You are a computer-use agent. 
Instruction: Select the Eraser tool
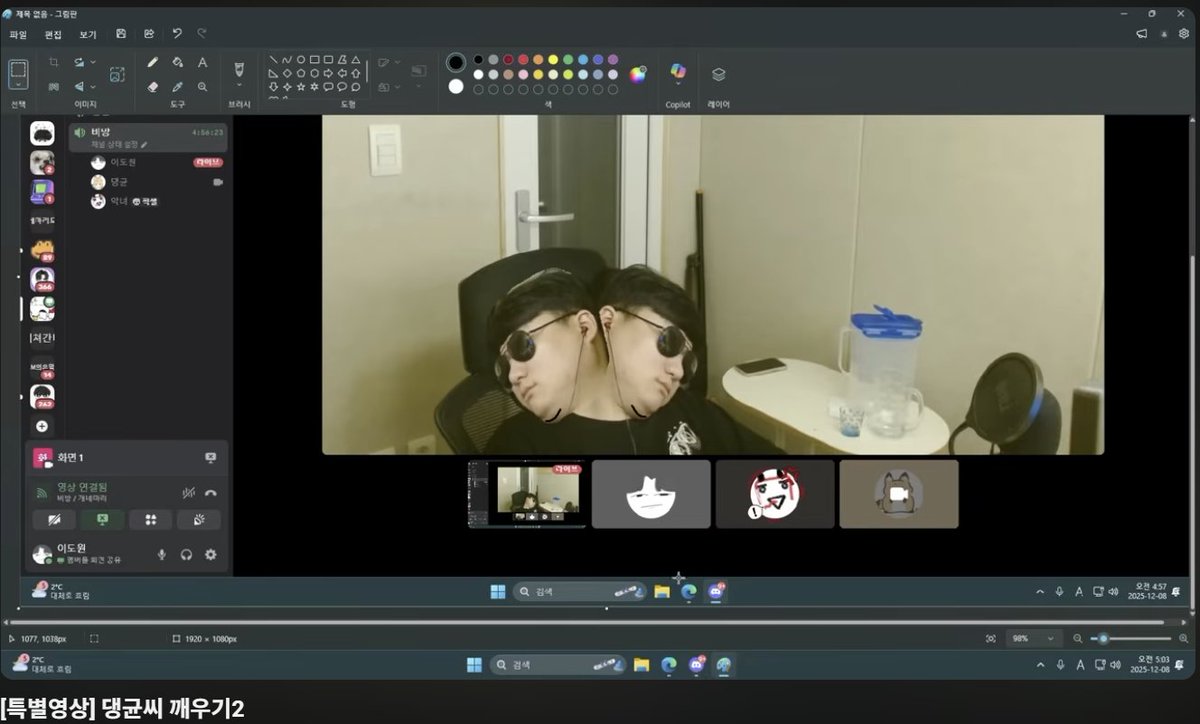coord(153,87)
